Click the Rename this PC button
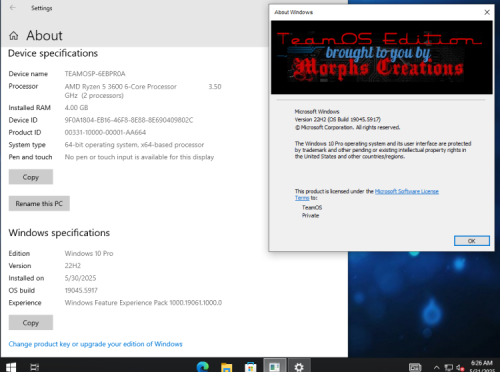500x372 pixels. point(39,203)
